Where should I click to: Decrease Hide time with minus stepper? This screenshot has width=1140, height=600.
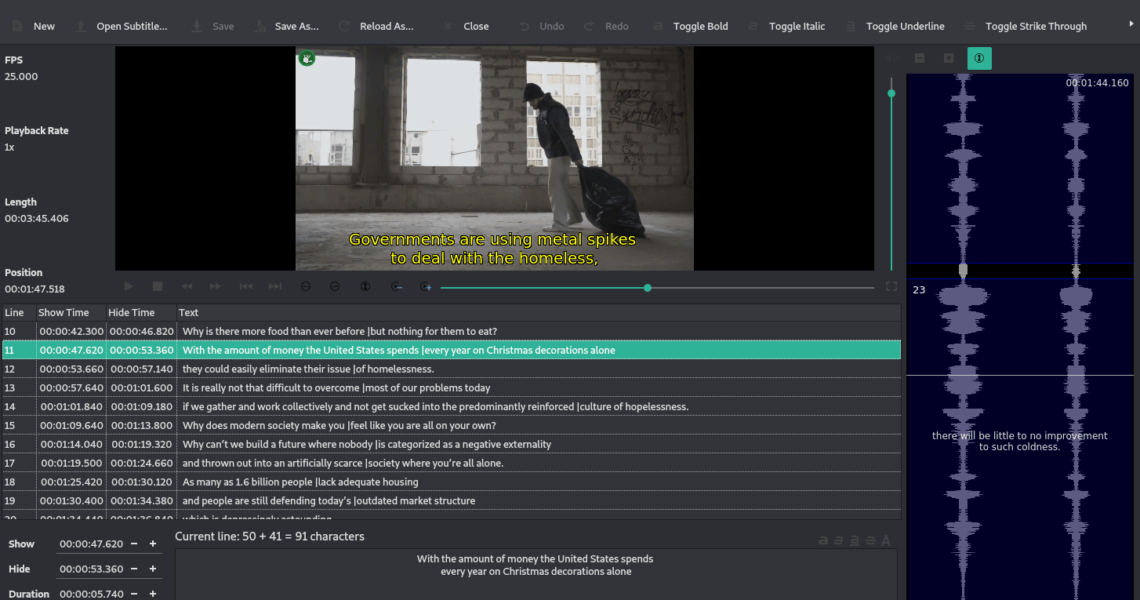pyautogui.click(x=137, y=569)
